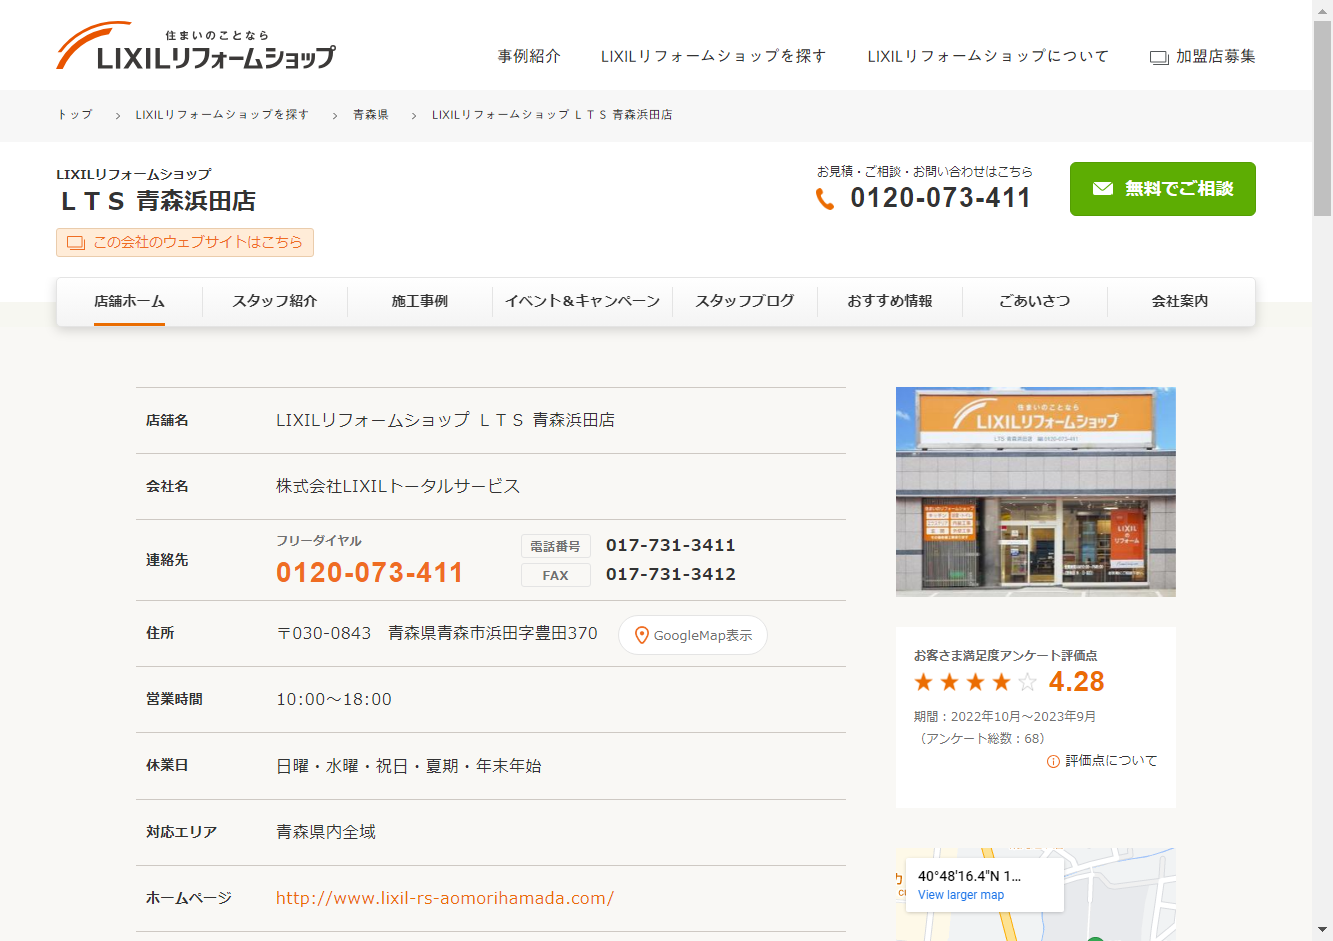Switch to 施工事例 tab
The width and height of the screenshot is (1333, 941).
pos(420,301)
